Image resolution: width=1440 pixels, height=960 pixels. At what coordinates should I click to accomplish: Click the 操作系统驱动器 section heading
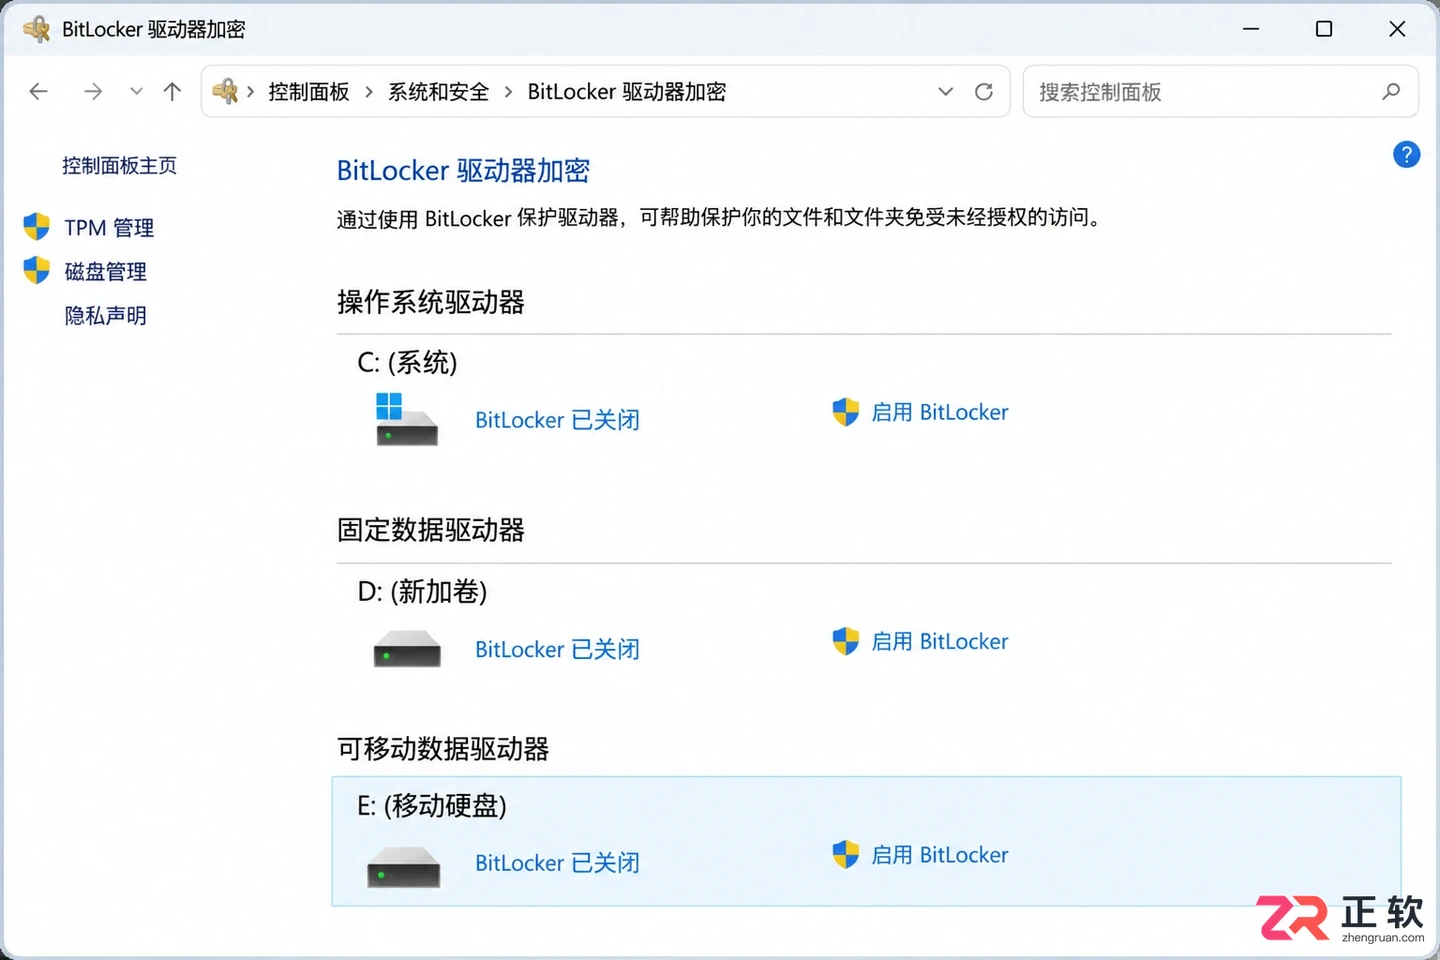[x=431, y=302]
